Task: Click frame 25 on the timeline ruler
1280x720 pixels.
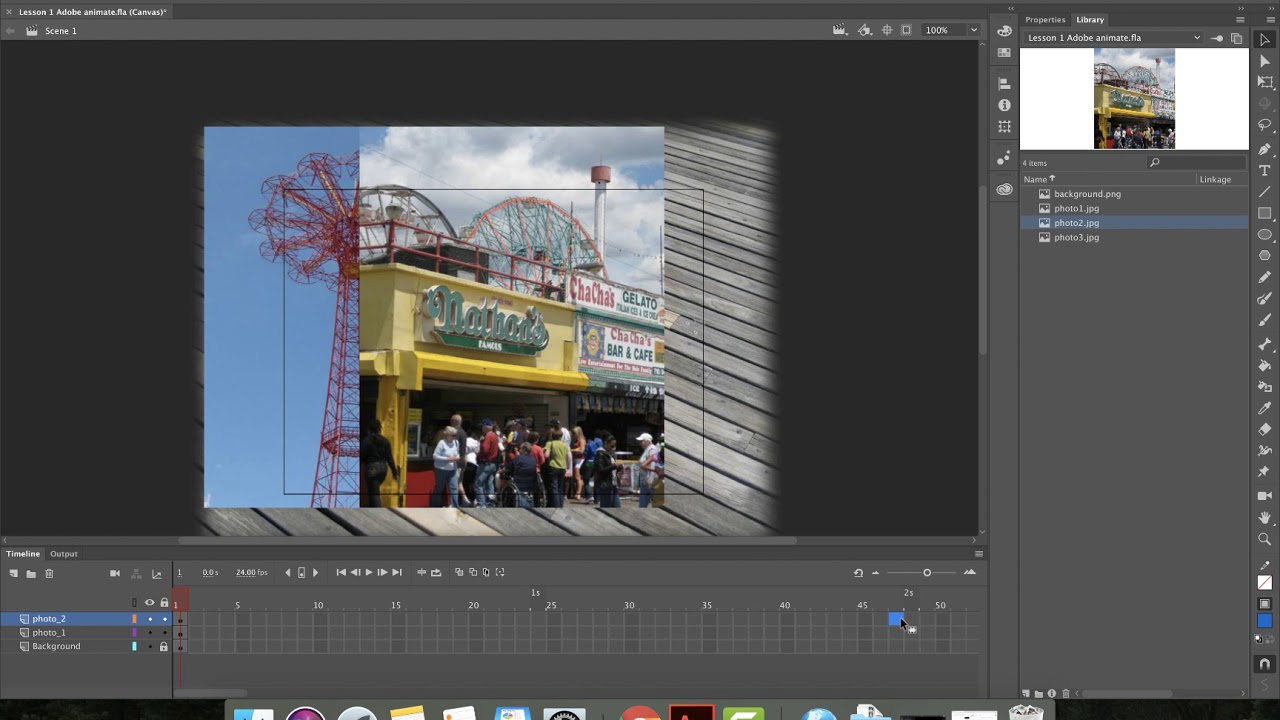Action: click(551, 605)
